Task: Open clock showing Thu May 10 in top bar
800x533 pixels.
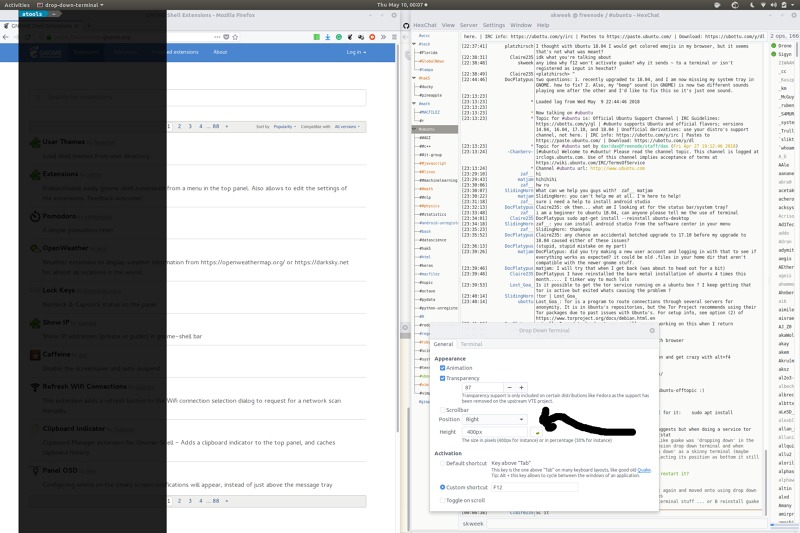Action: click(x=402, y=5)
